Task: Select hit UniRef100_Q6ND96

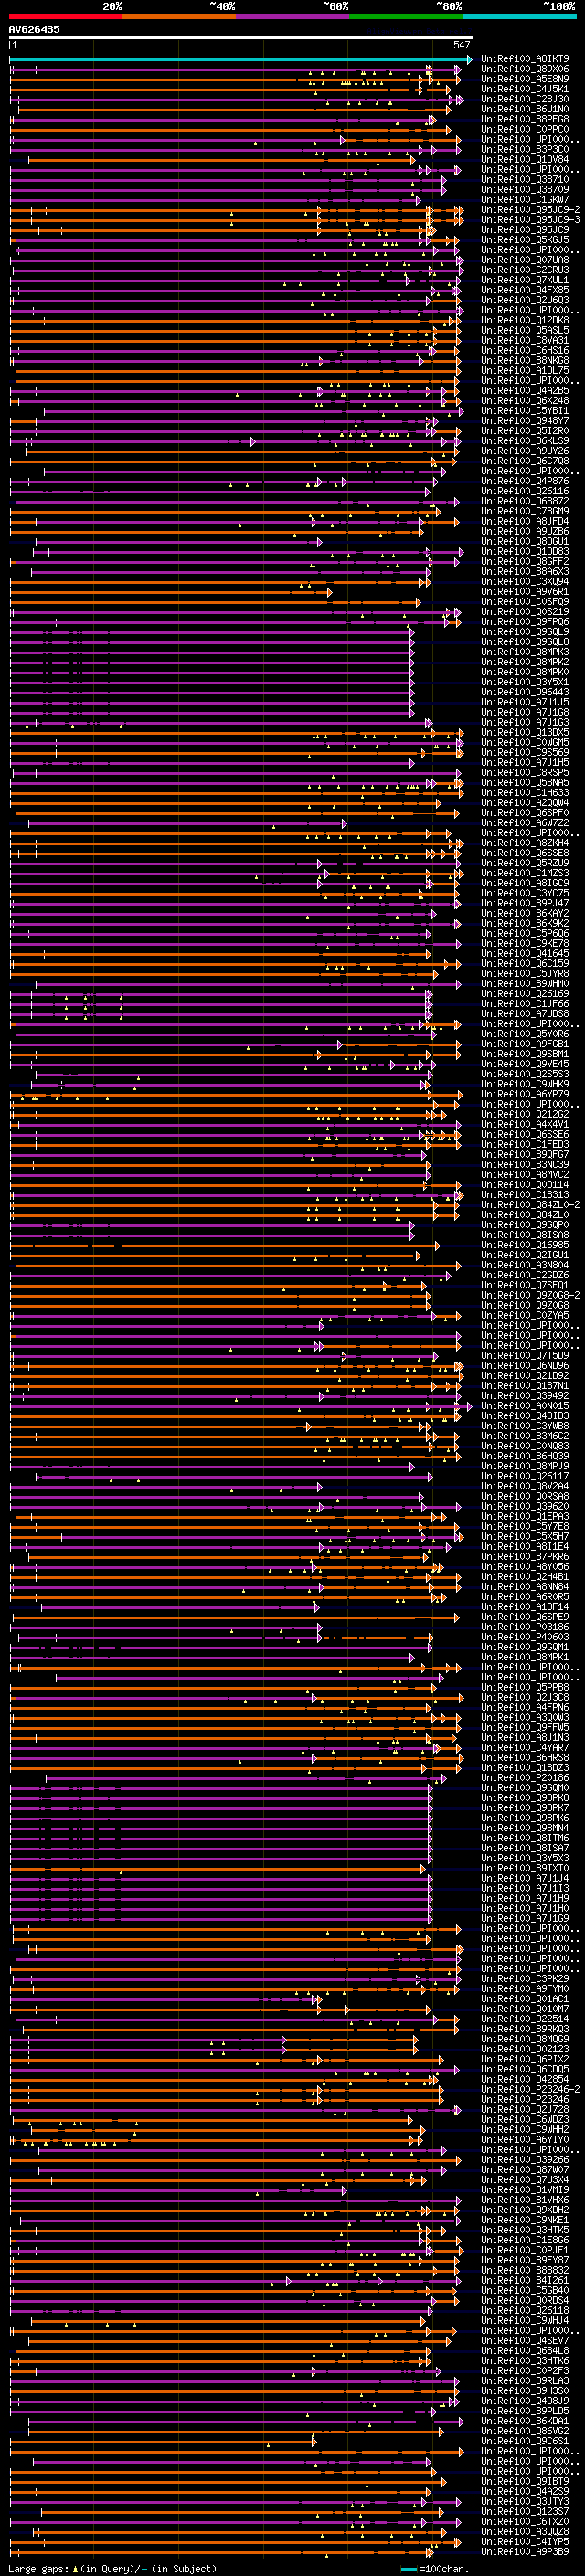Action: (x=525, y=1366)
